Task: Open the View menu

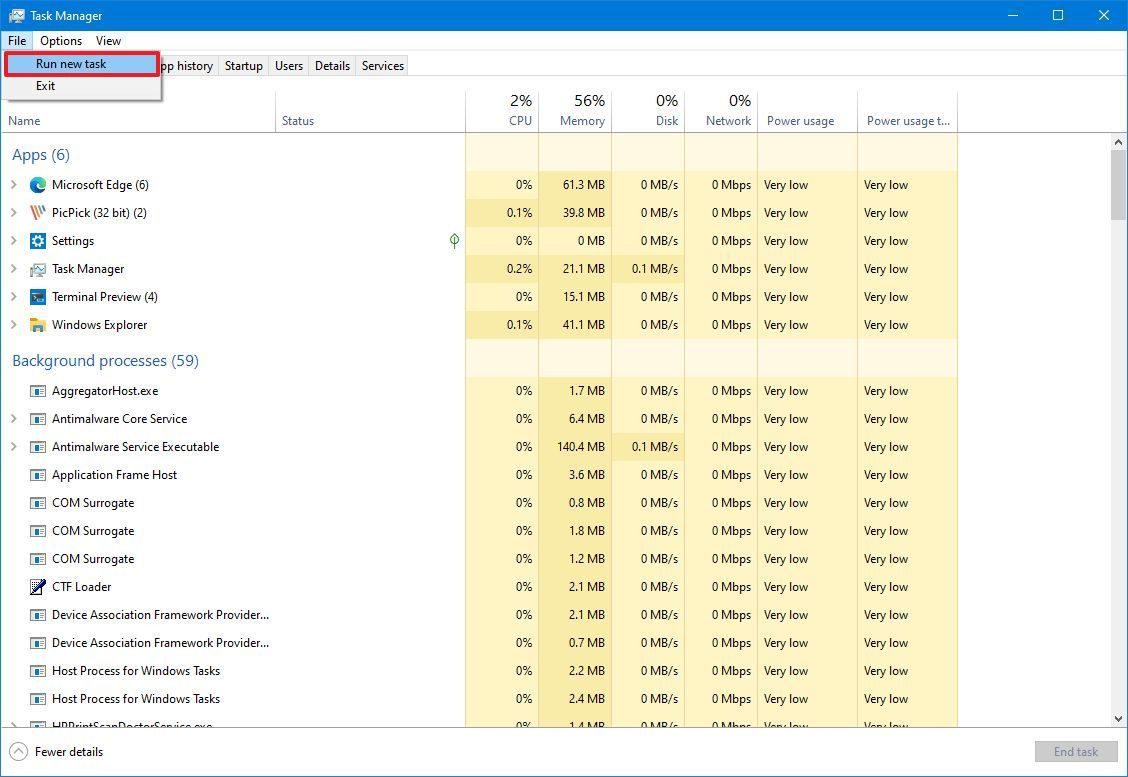Action: 108,40
